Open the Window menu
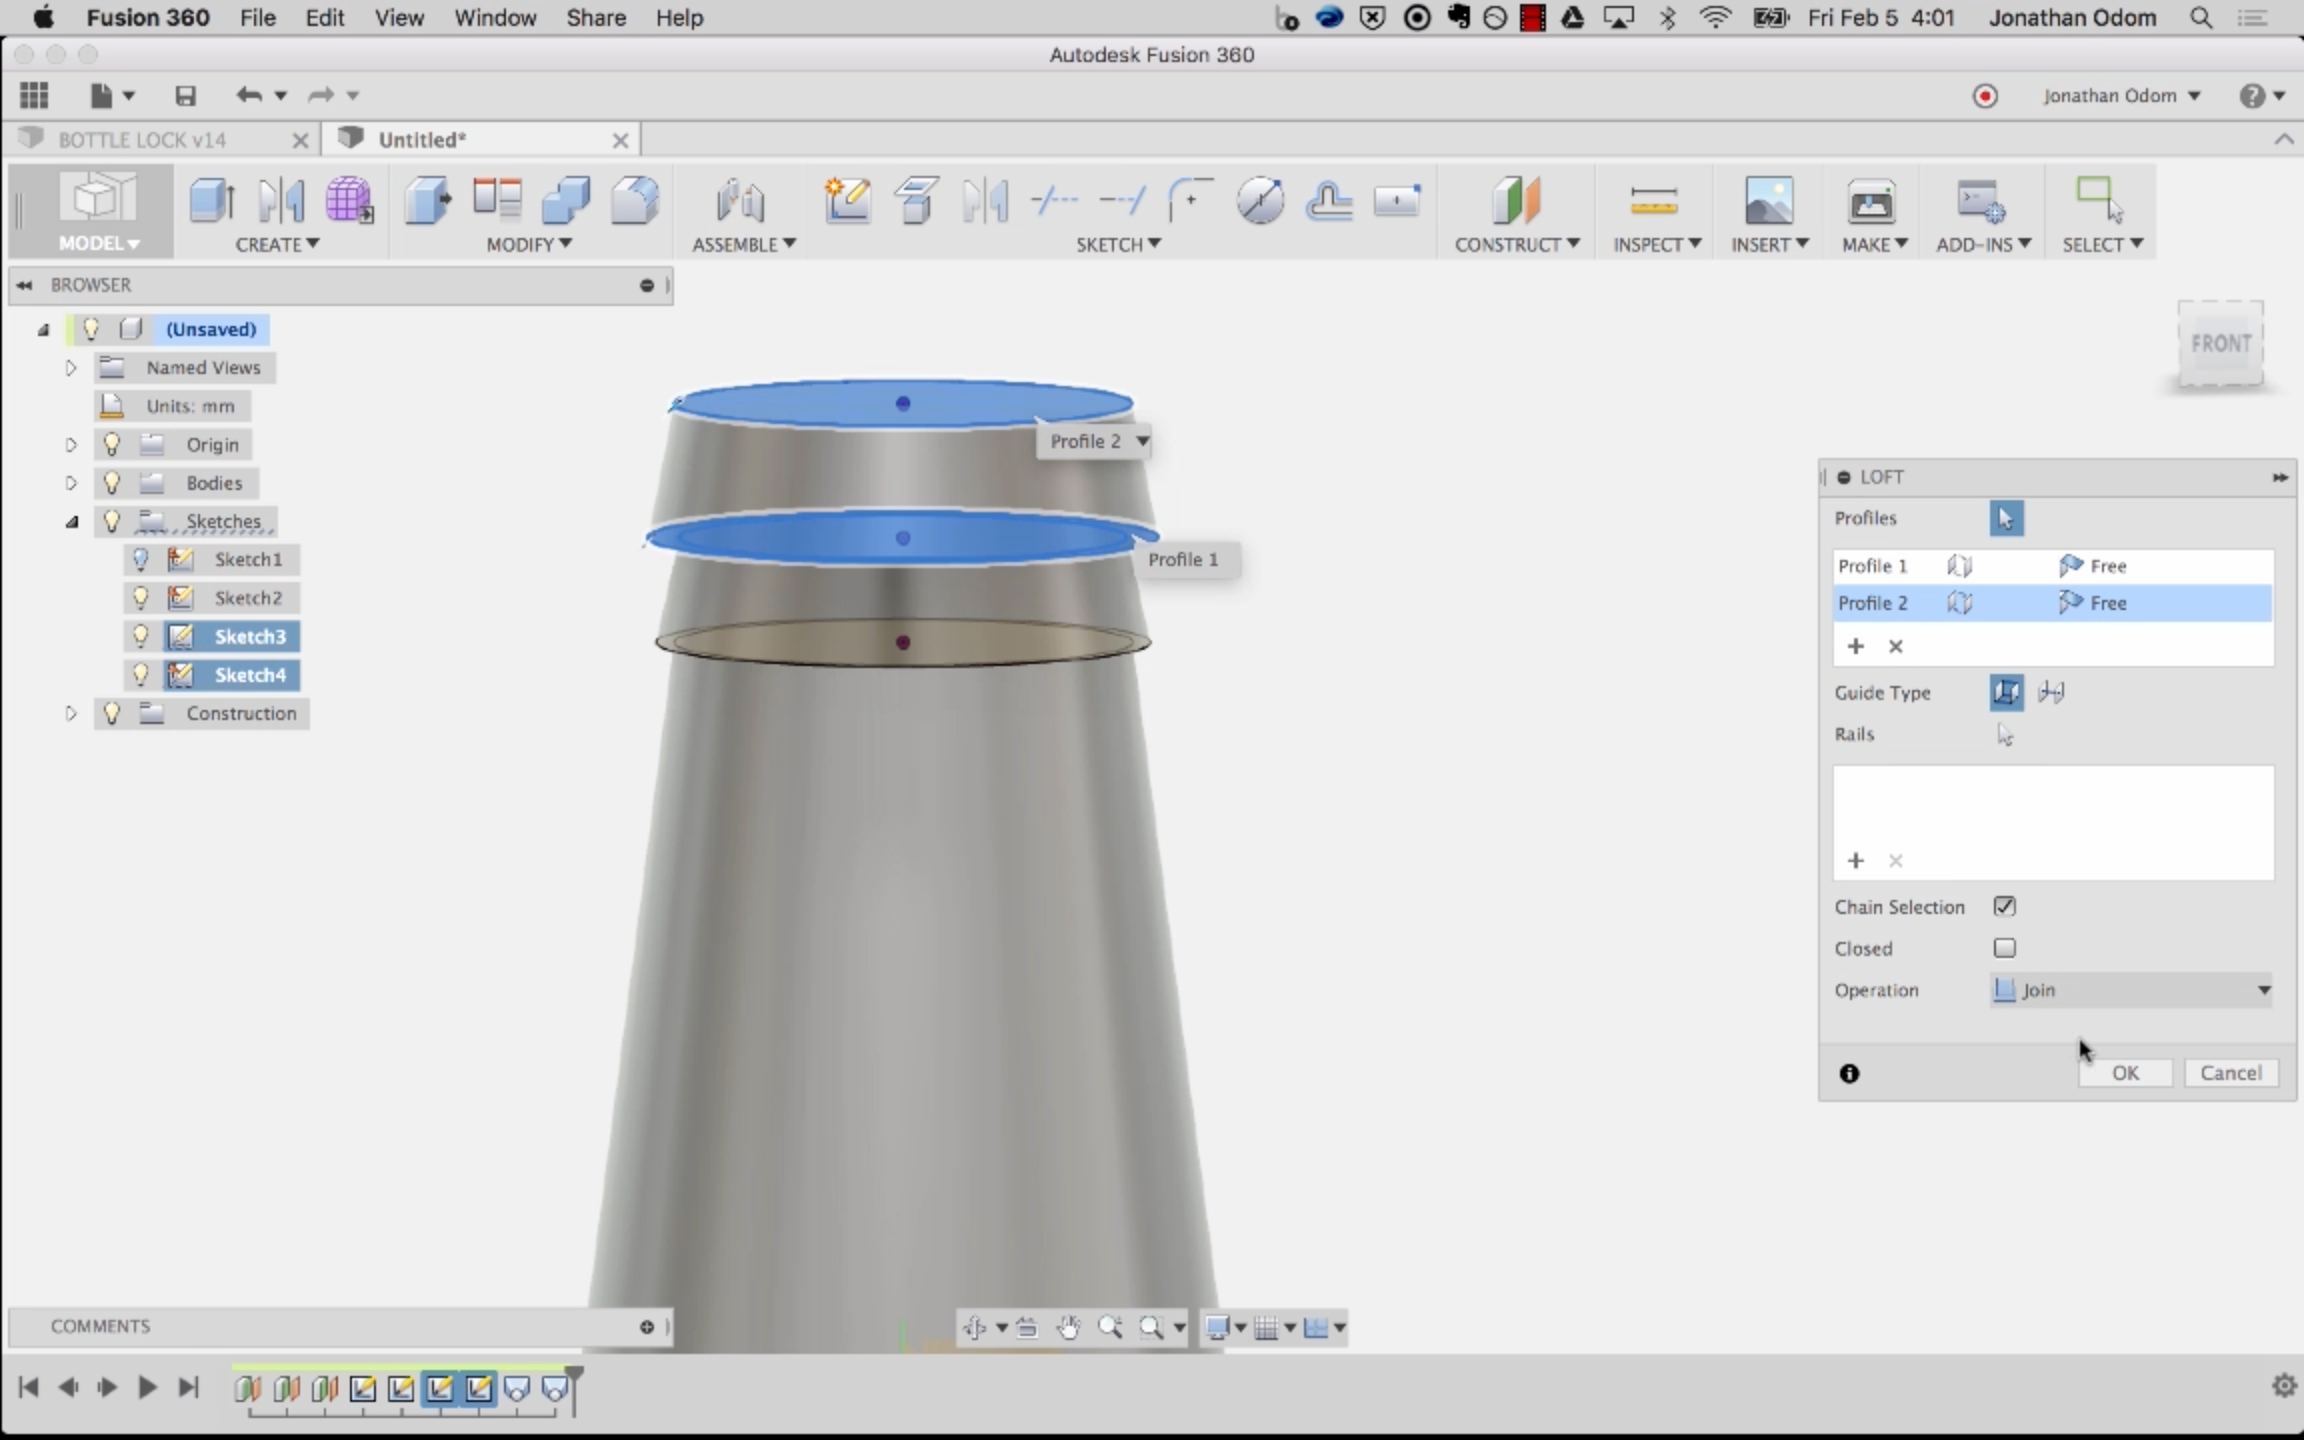 coord(495,18)
